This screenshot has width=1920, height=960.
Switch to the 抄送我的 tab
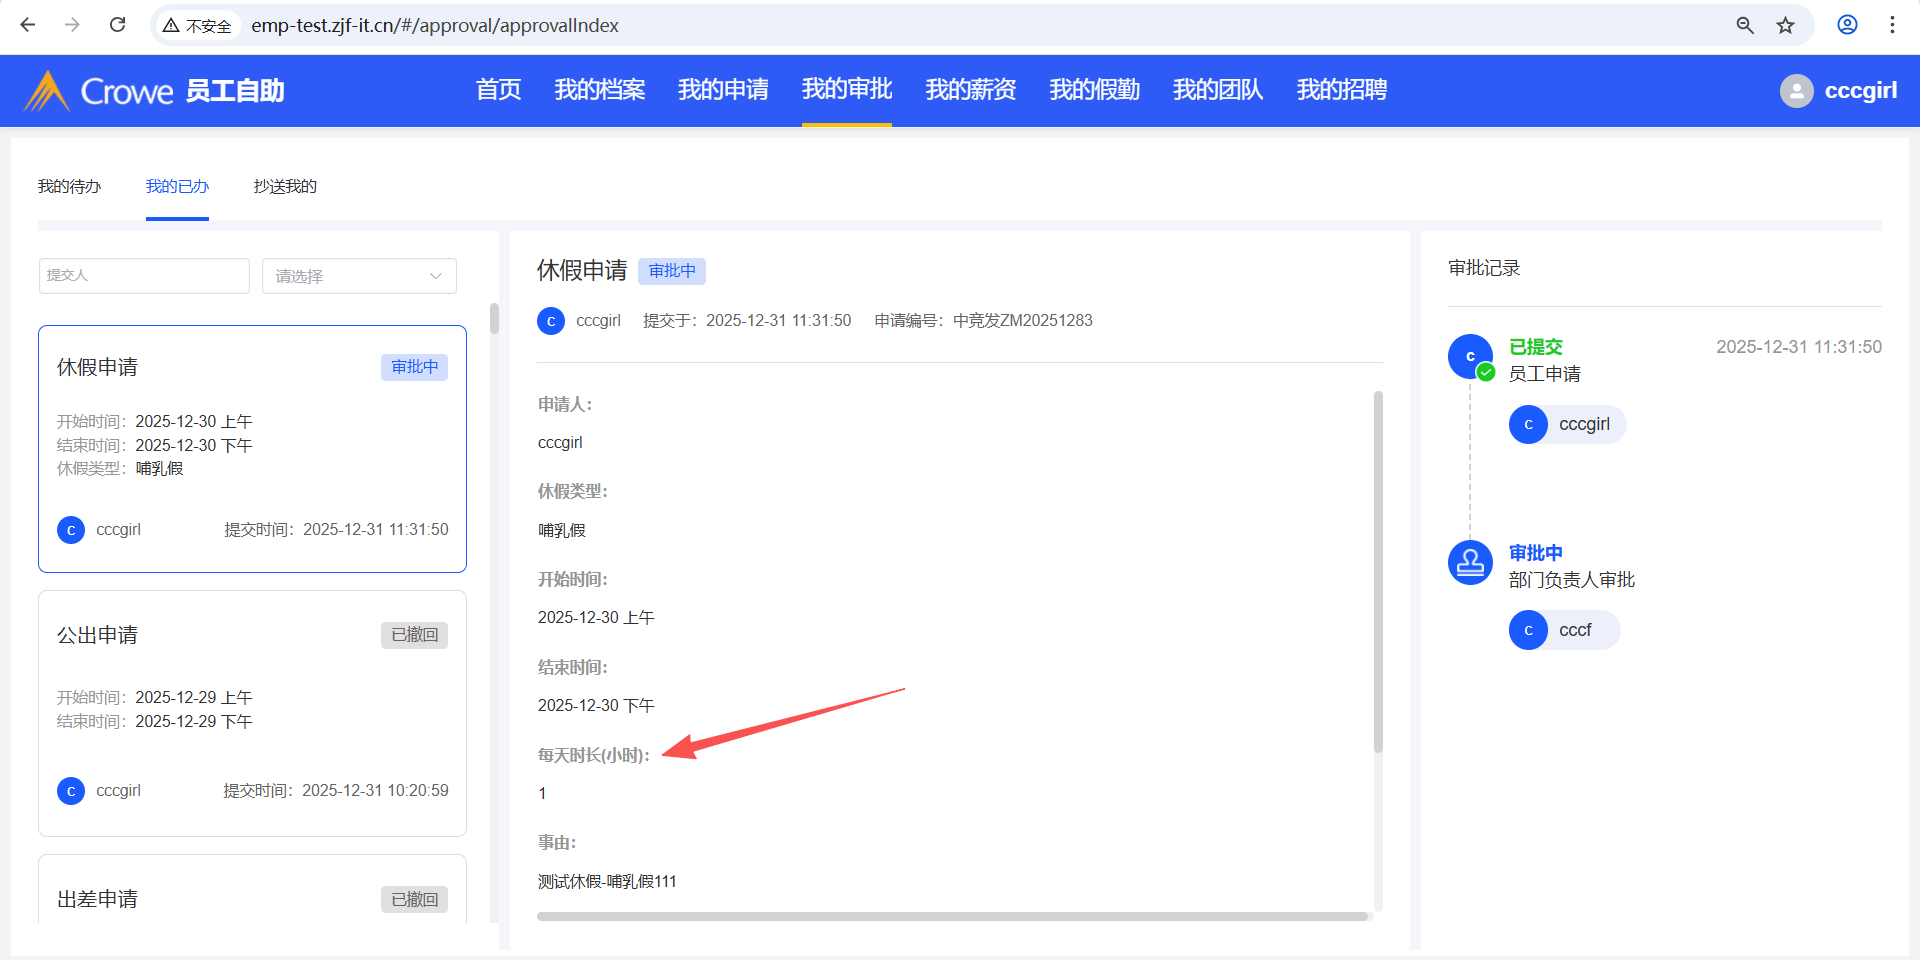285,187
